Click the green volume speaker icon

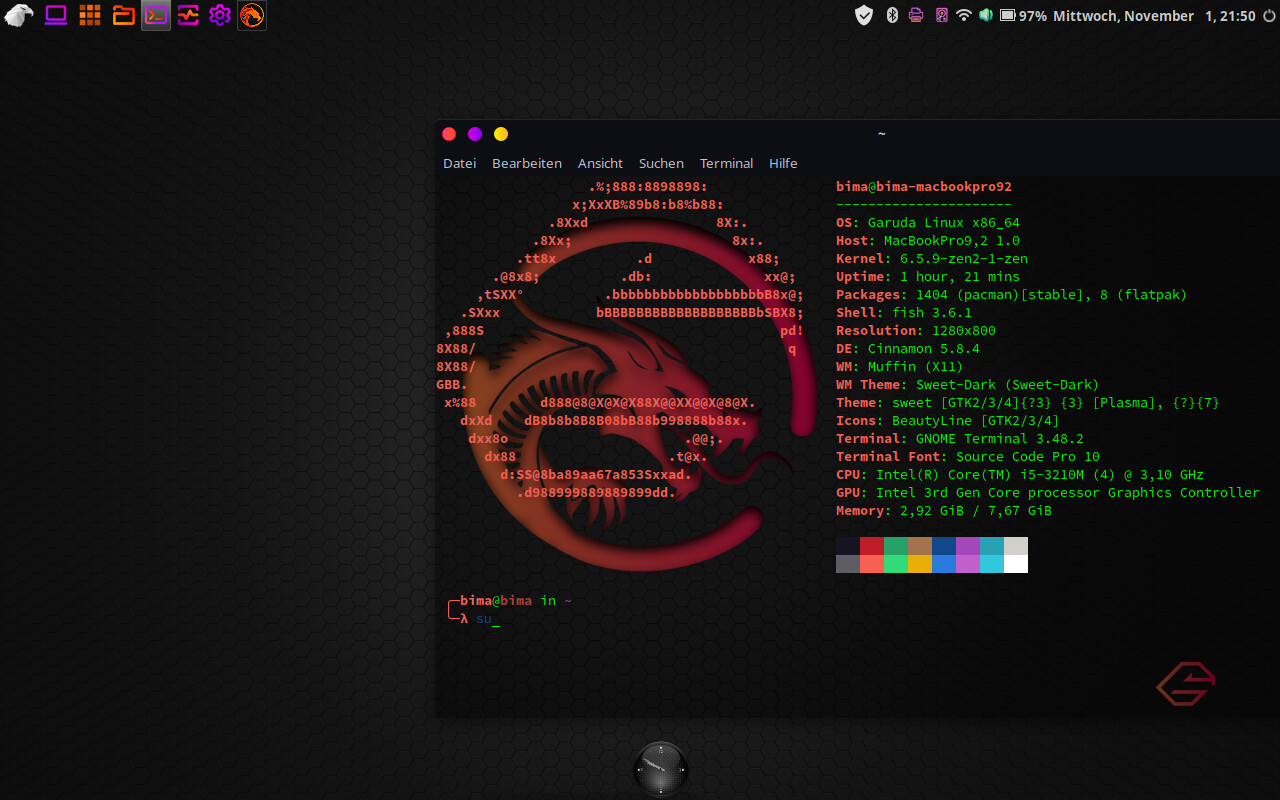(986, 15)
